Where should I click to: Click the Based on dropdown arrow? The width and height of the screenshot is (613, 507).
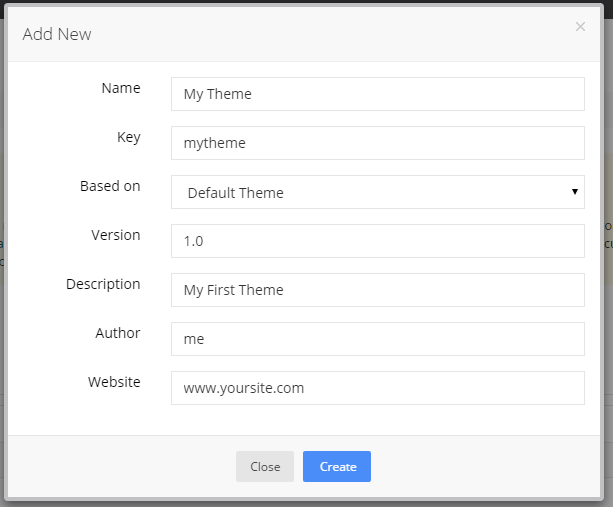(575, 191)
